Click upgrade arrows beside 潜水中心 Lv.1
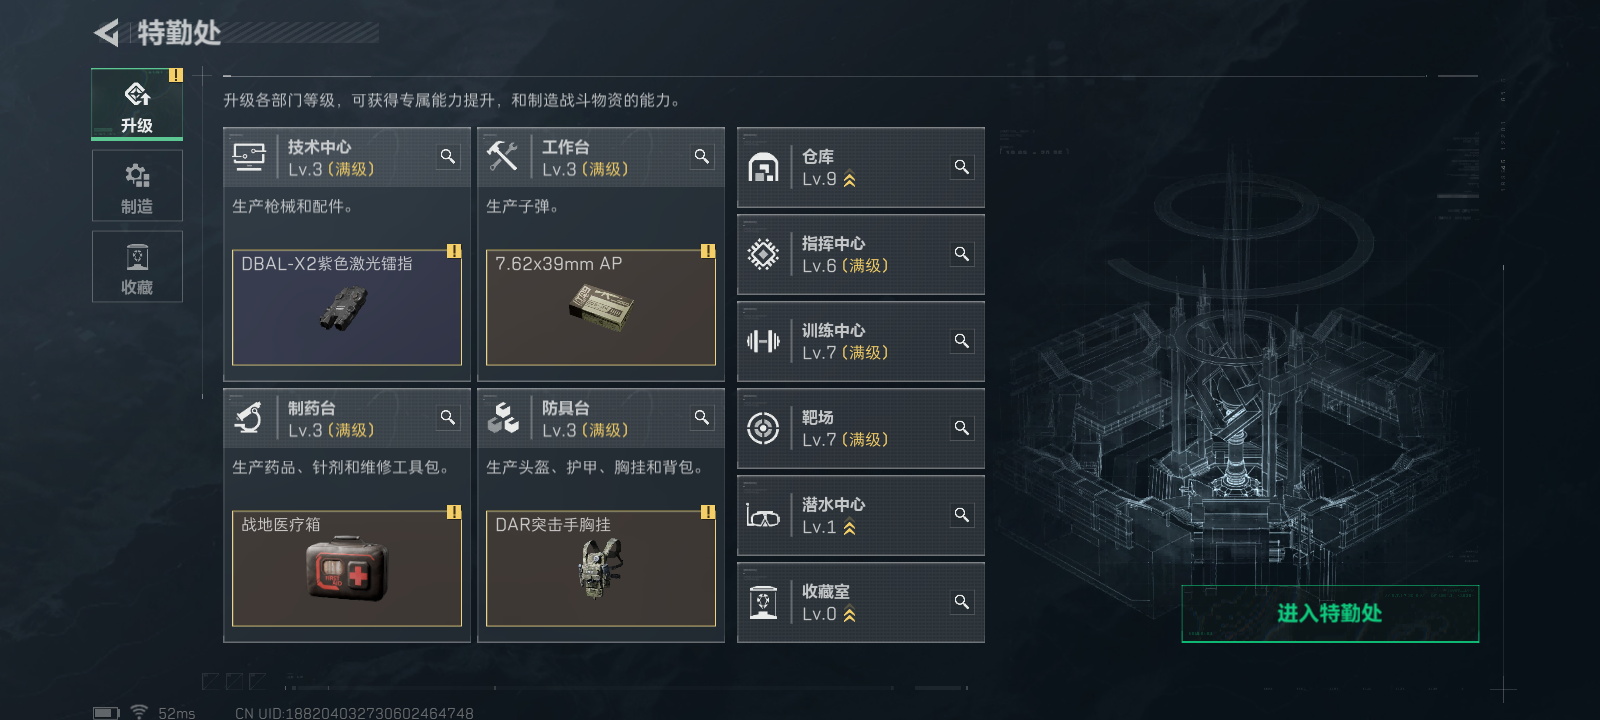The height and width of the screenshot is (720, 1600). point(850,528)
